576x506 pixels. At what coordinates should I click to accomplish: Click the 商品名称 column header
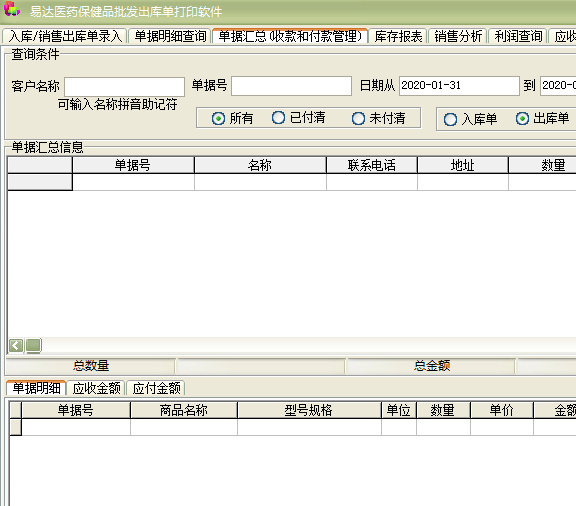[x=184, y=410]
